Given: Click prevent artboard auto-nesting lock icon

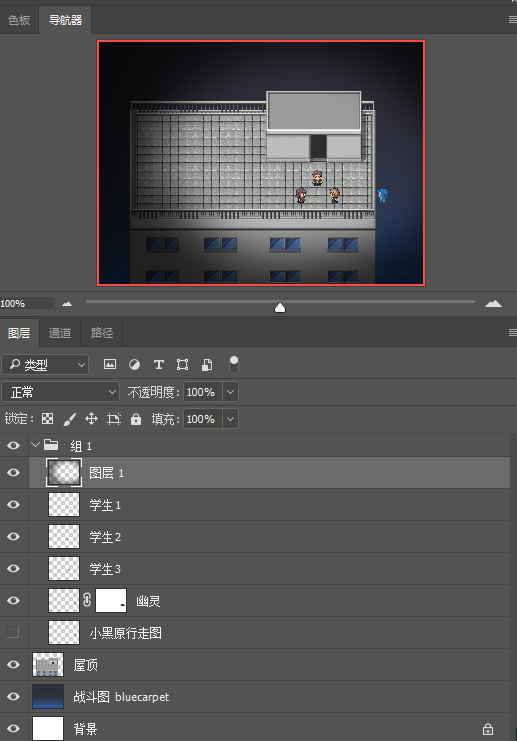Looking at the screenshot, I should point(114,419).
